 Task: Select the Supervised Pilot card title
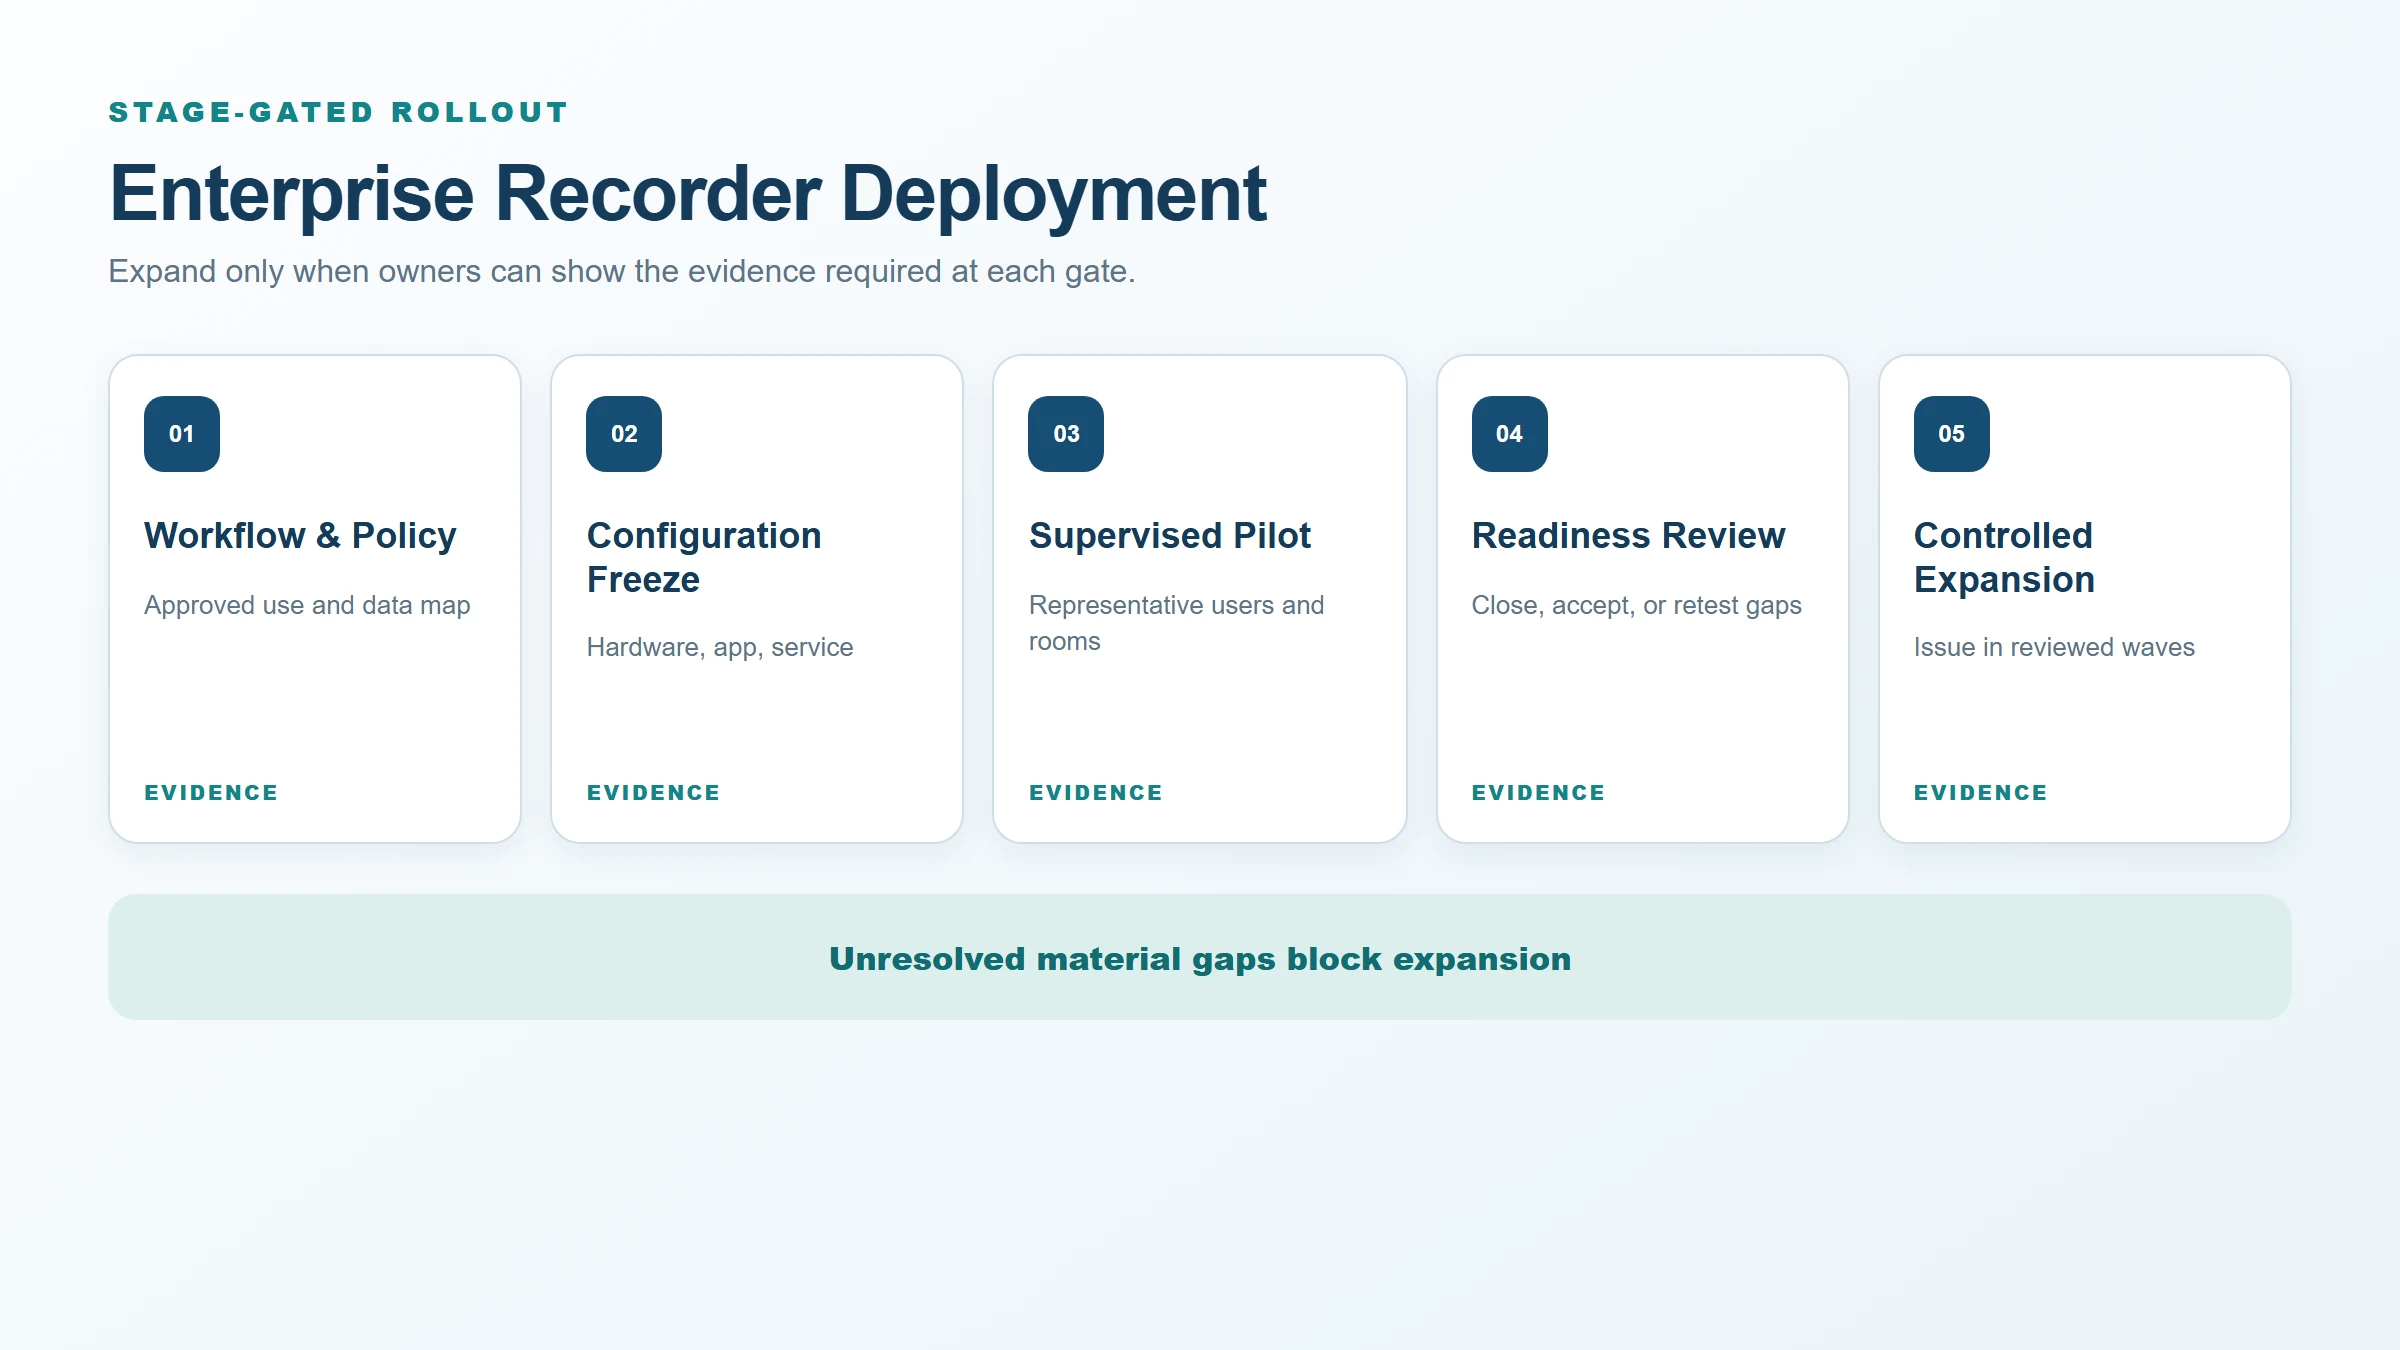pyautogui.click(x=1169, y=536)
